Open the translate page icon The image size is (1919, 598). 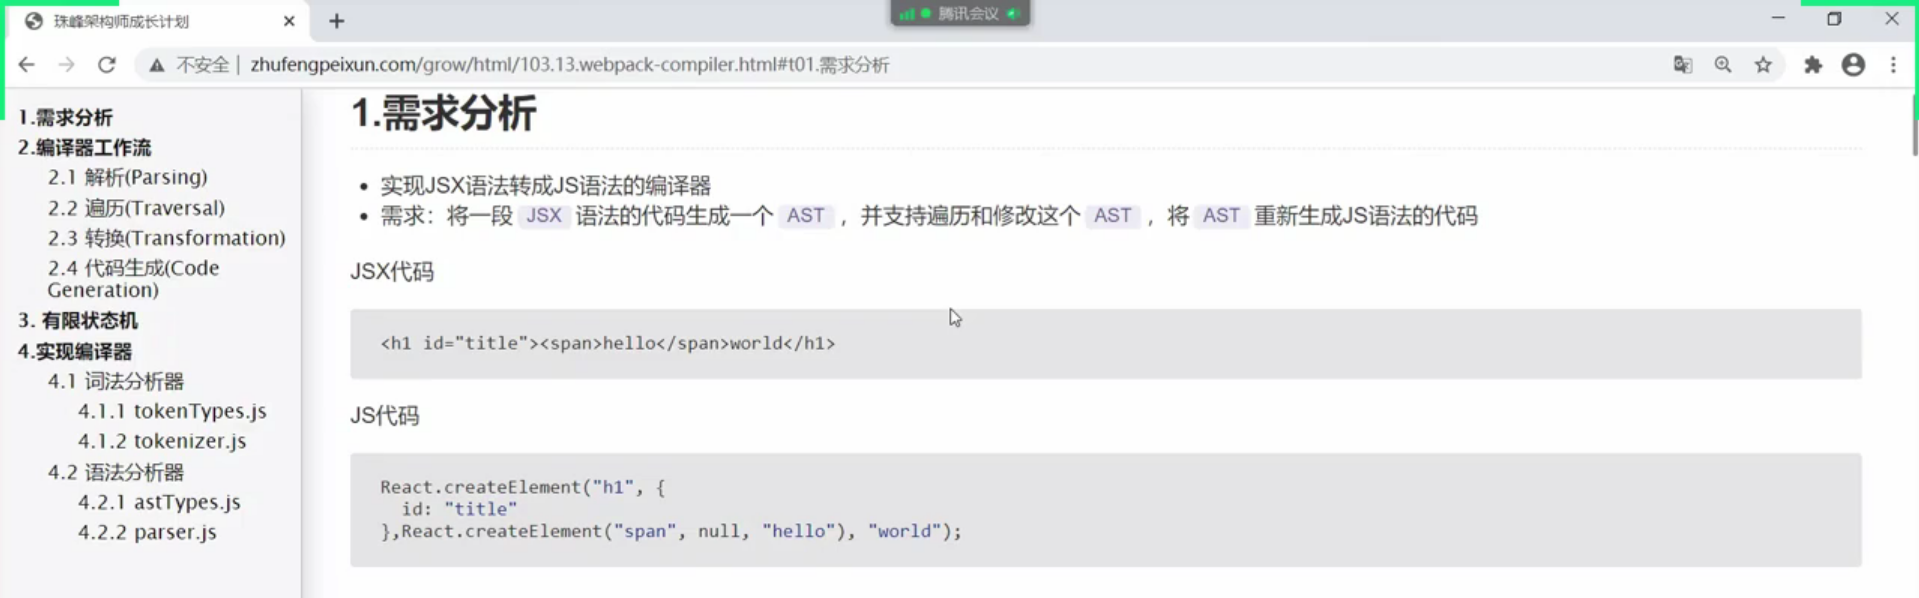click(1683, 65)
